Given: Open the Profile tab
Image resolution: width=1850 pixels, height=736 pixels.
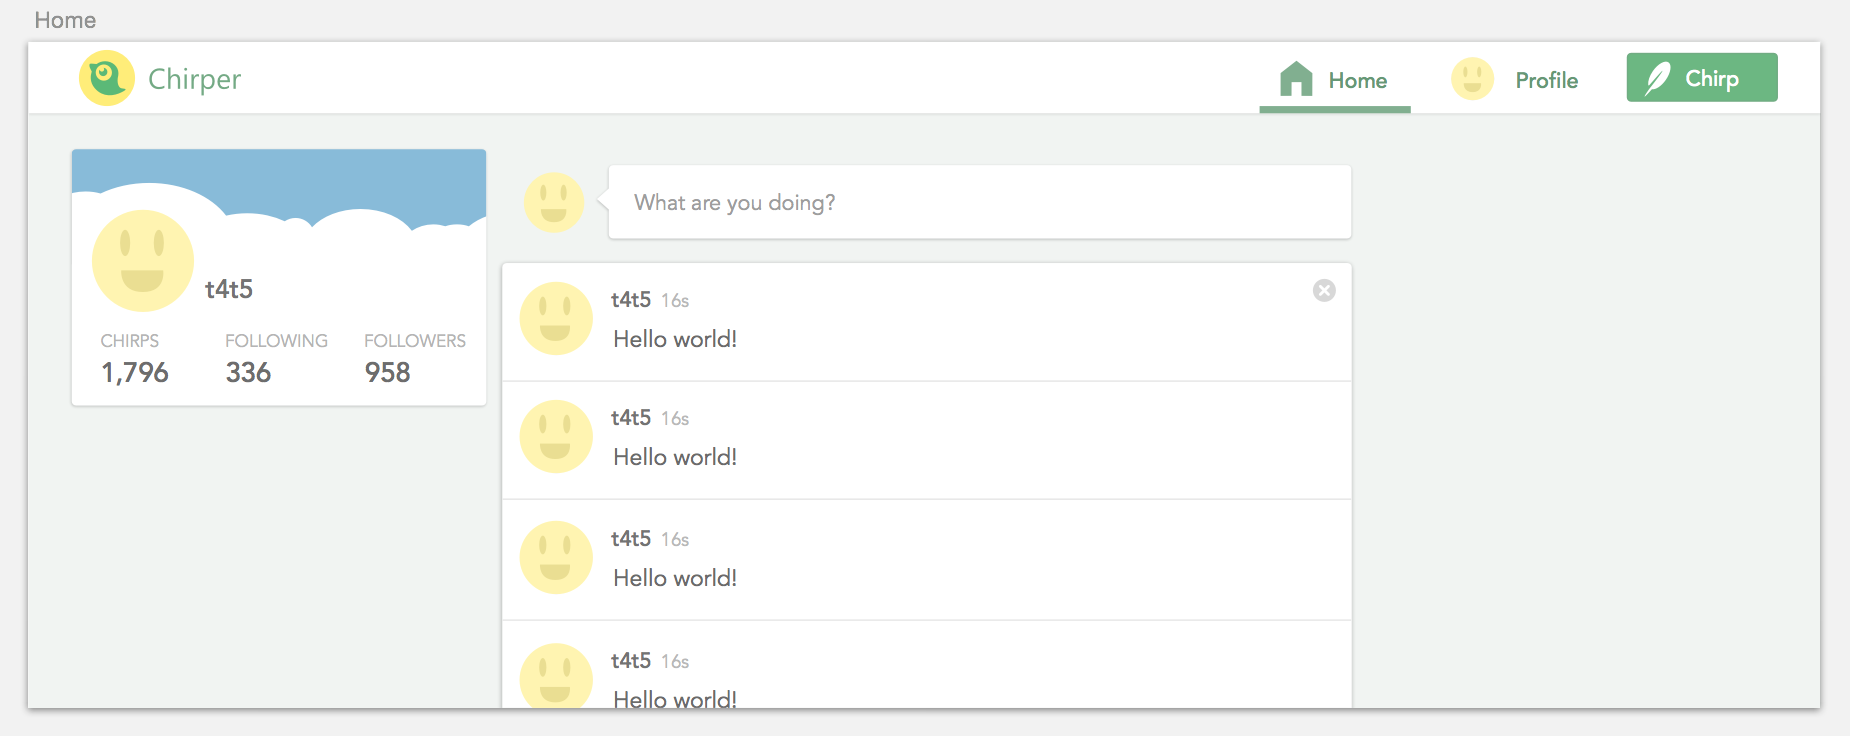Looking at the screenshot, I should [1546, 81].
